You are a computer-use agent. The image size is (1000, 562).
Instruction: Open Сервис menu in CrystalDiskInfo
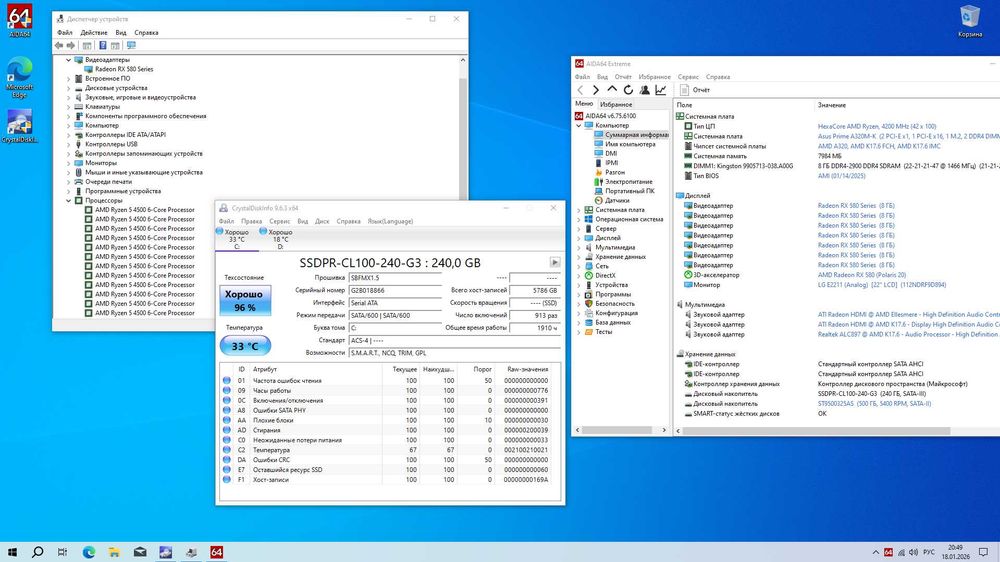(x=279, y=221)
